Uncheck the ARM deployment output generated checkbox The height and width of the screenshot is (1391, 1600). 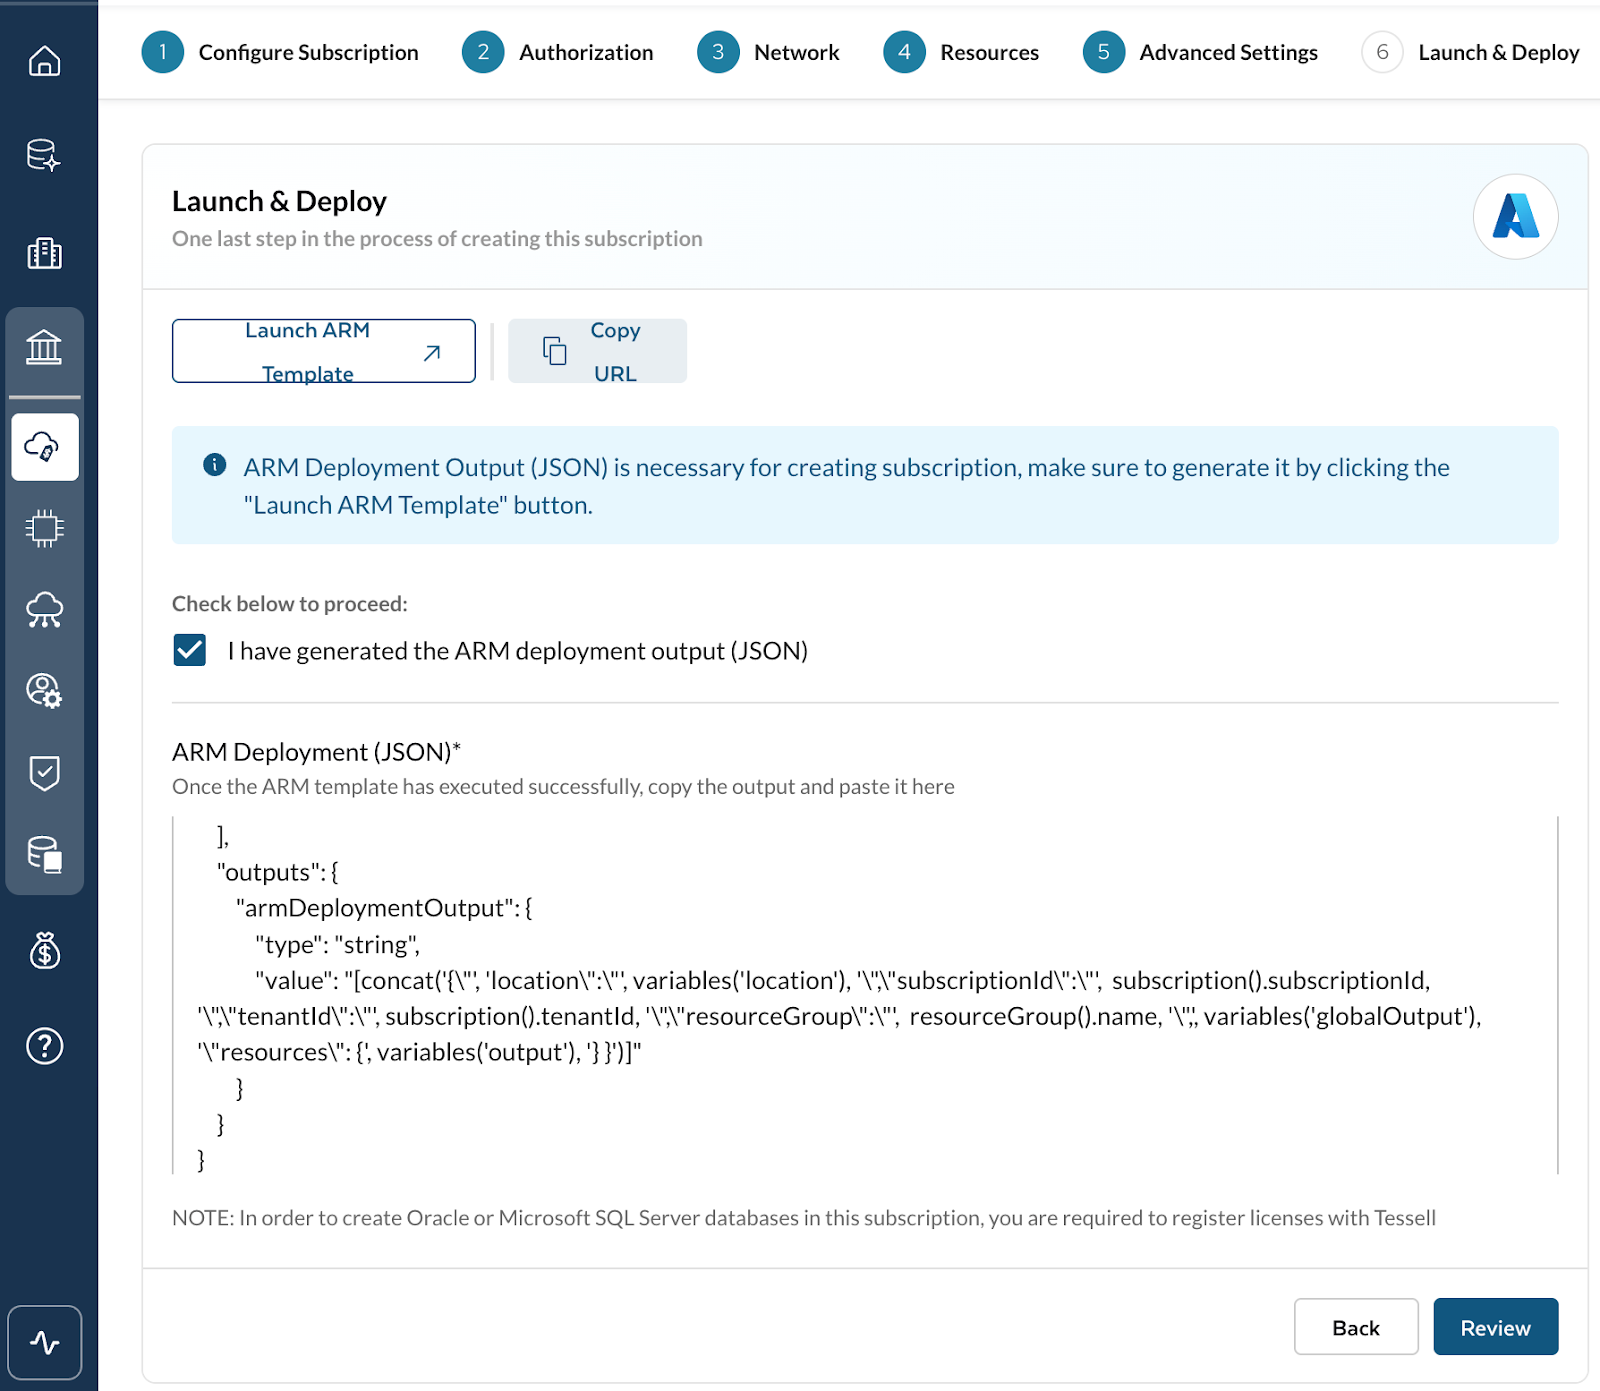(x=190, y=650)
